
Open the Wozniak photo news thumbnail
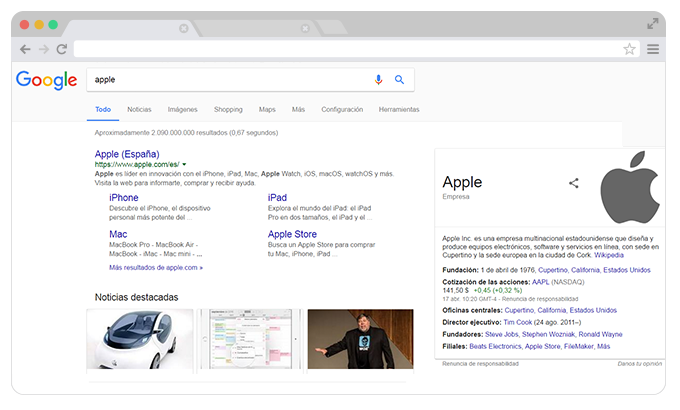click(x=360, y=339)
